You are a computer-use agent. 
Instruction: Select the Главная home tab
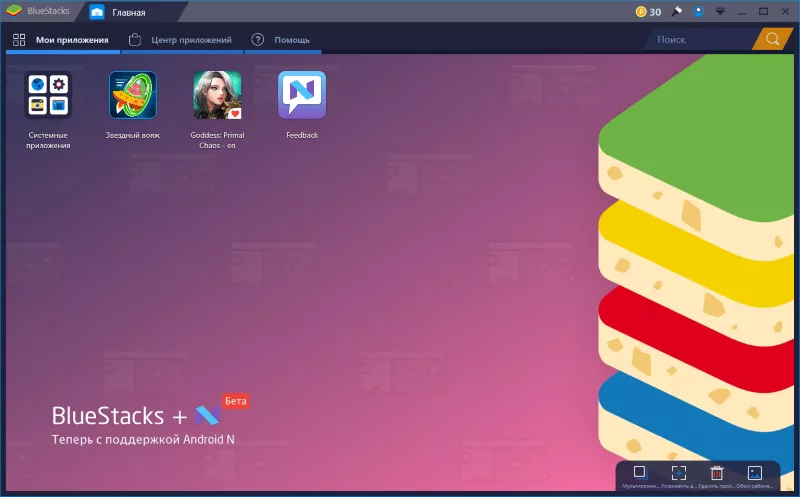[128, 12]
